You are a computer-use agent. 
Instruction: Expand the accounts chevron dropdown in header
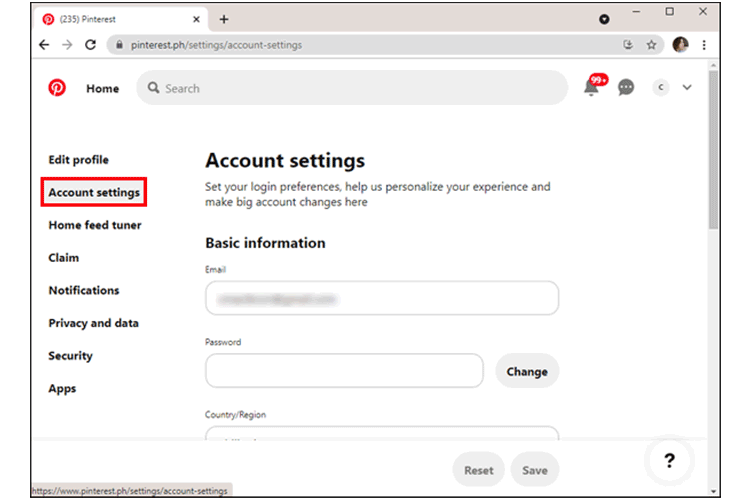pyautogui.click(x=687, y=88)
